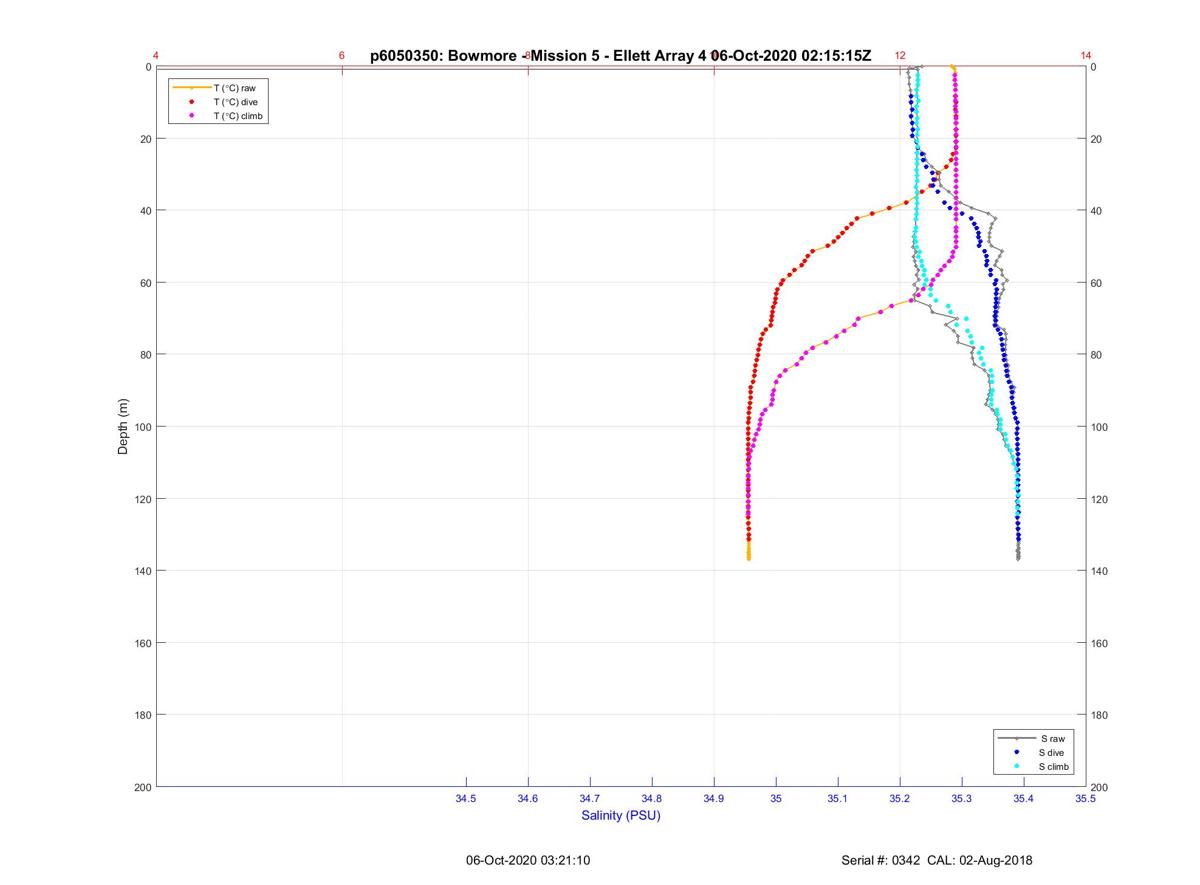Click the 'S raw' legend label
This screenshot has height=885, width=1200.
[x=1051, y=738]
